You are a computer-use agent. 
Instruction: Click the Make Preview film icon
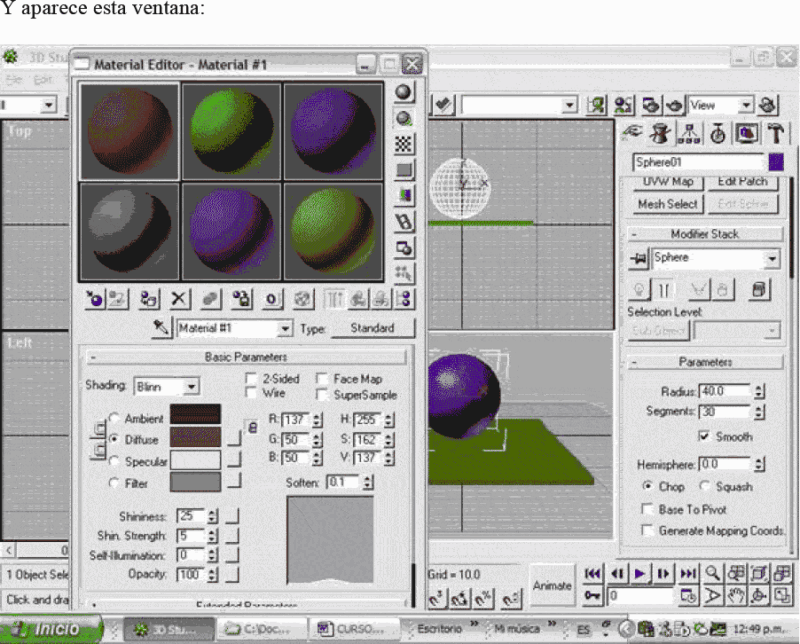[403, 222]
